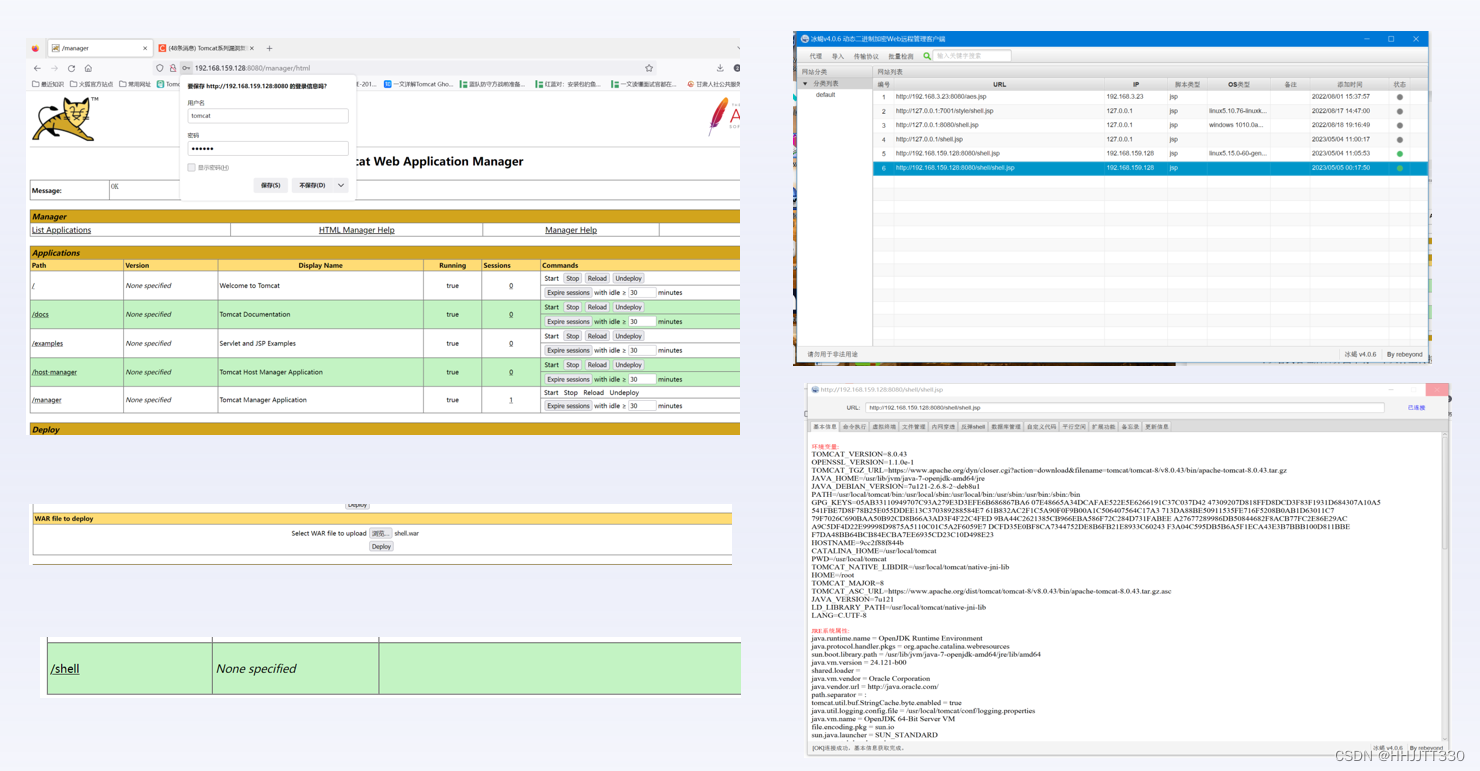1480x771 pixels.
Task: Focus the Behinder keyword search box
Action: click(972, 56)
